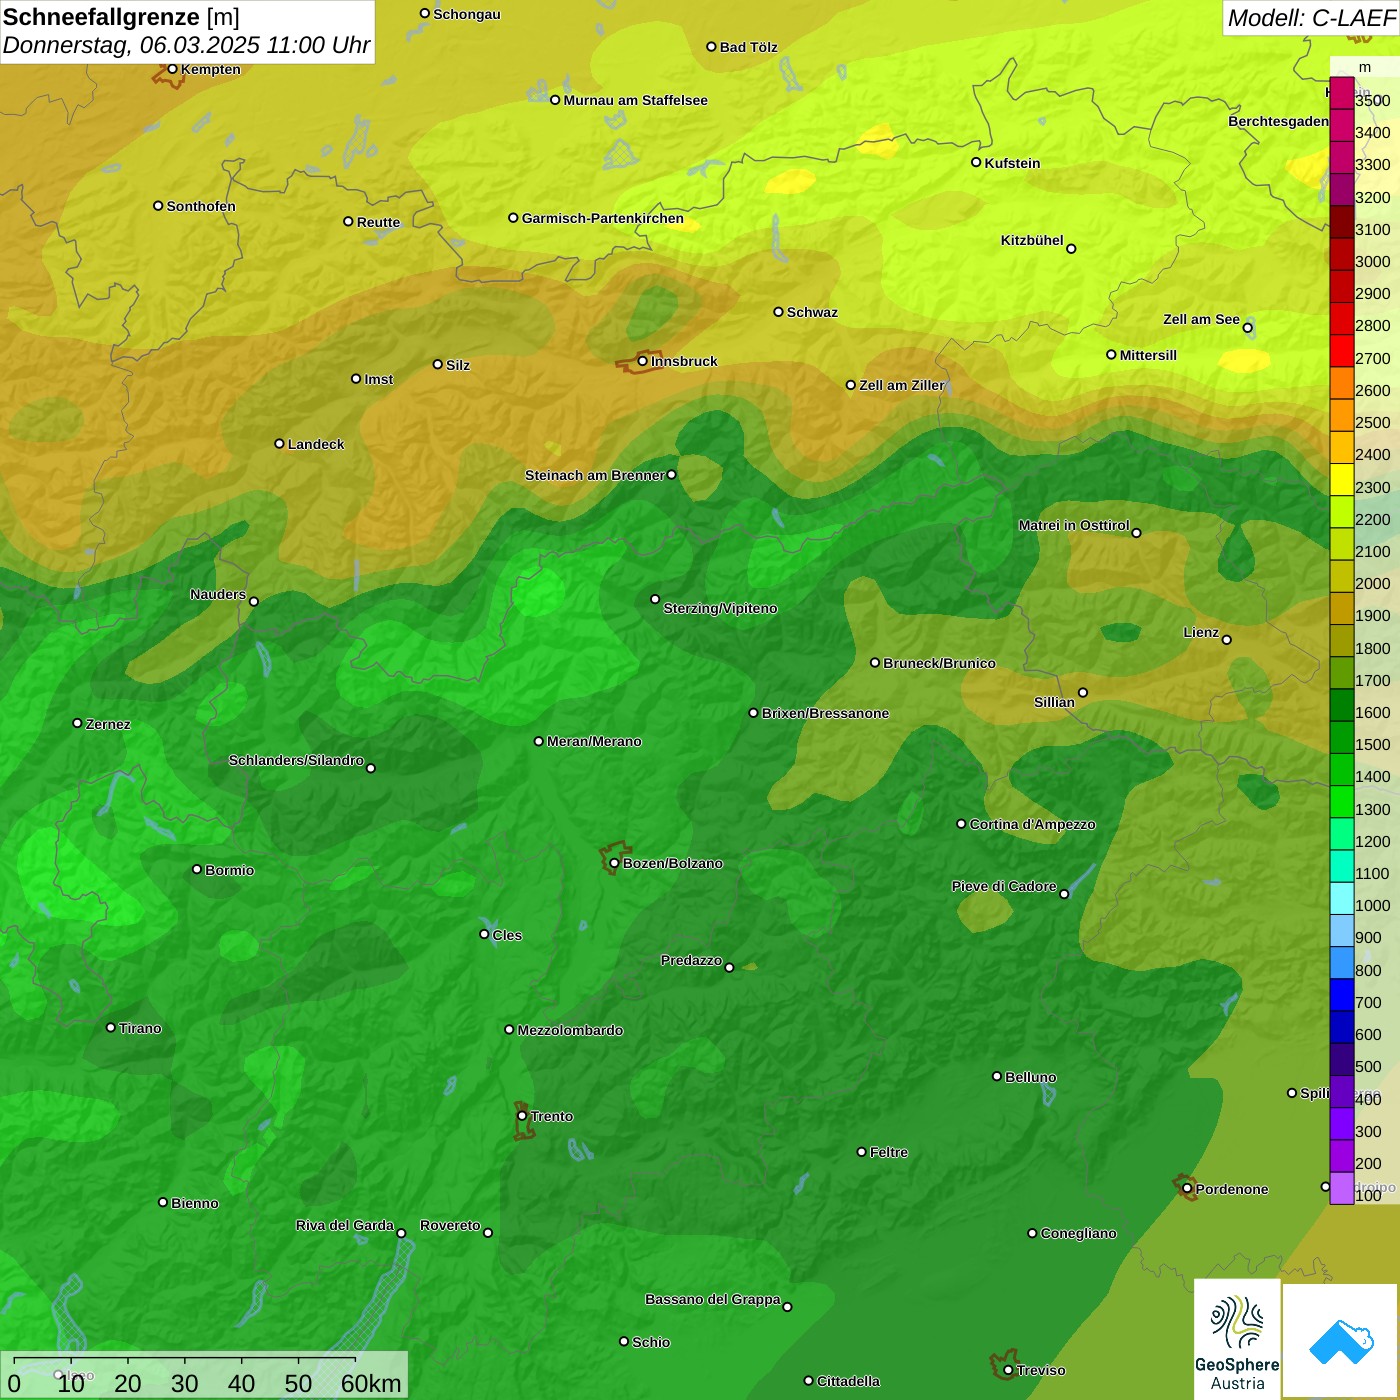Click the Matrei in Osttirol label
This screenshot has width=1400, height=1400.
1074,525
